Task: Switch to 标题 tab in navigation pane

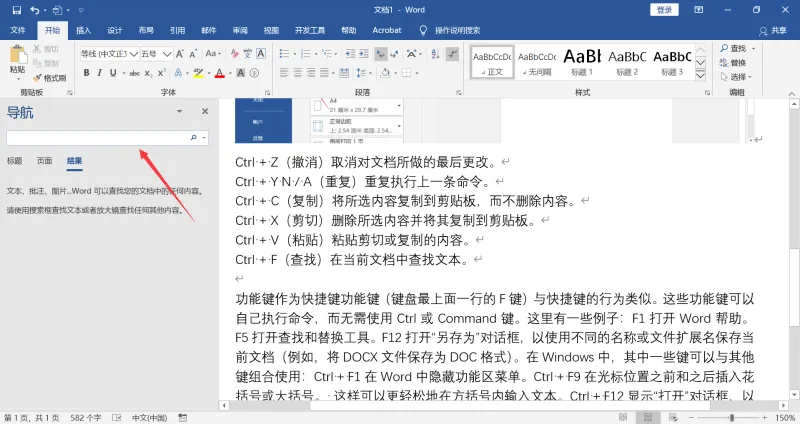Action: pyautogui.click(x=14, y=161)
